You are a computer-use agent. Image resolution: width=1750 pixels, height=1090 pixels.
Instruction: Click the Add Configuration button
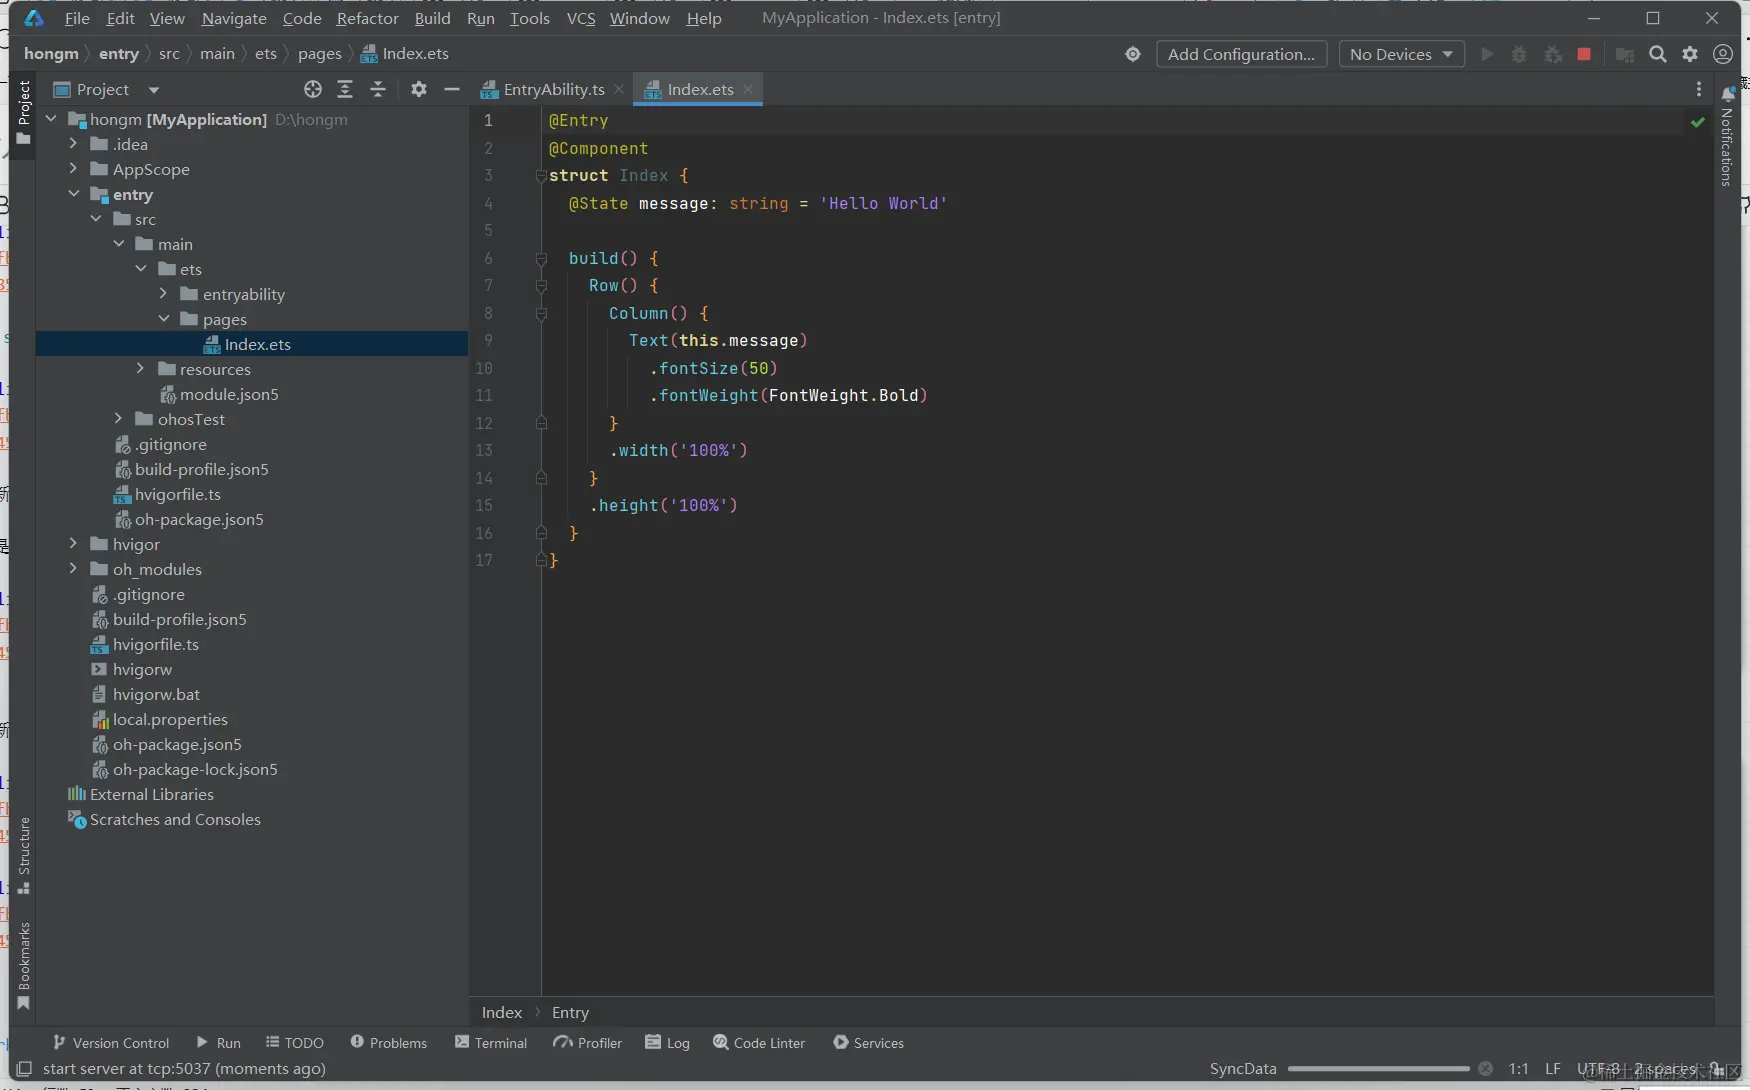(1242, 54)
